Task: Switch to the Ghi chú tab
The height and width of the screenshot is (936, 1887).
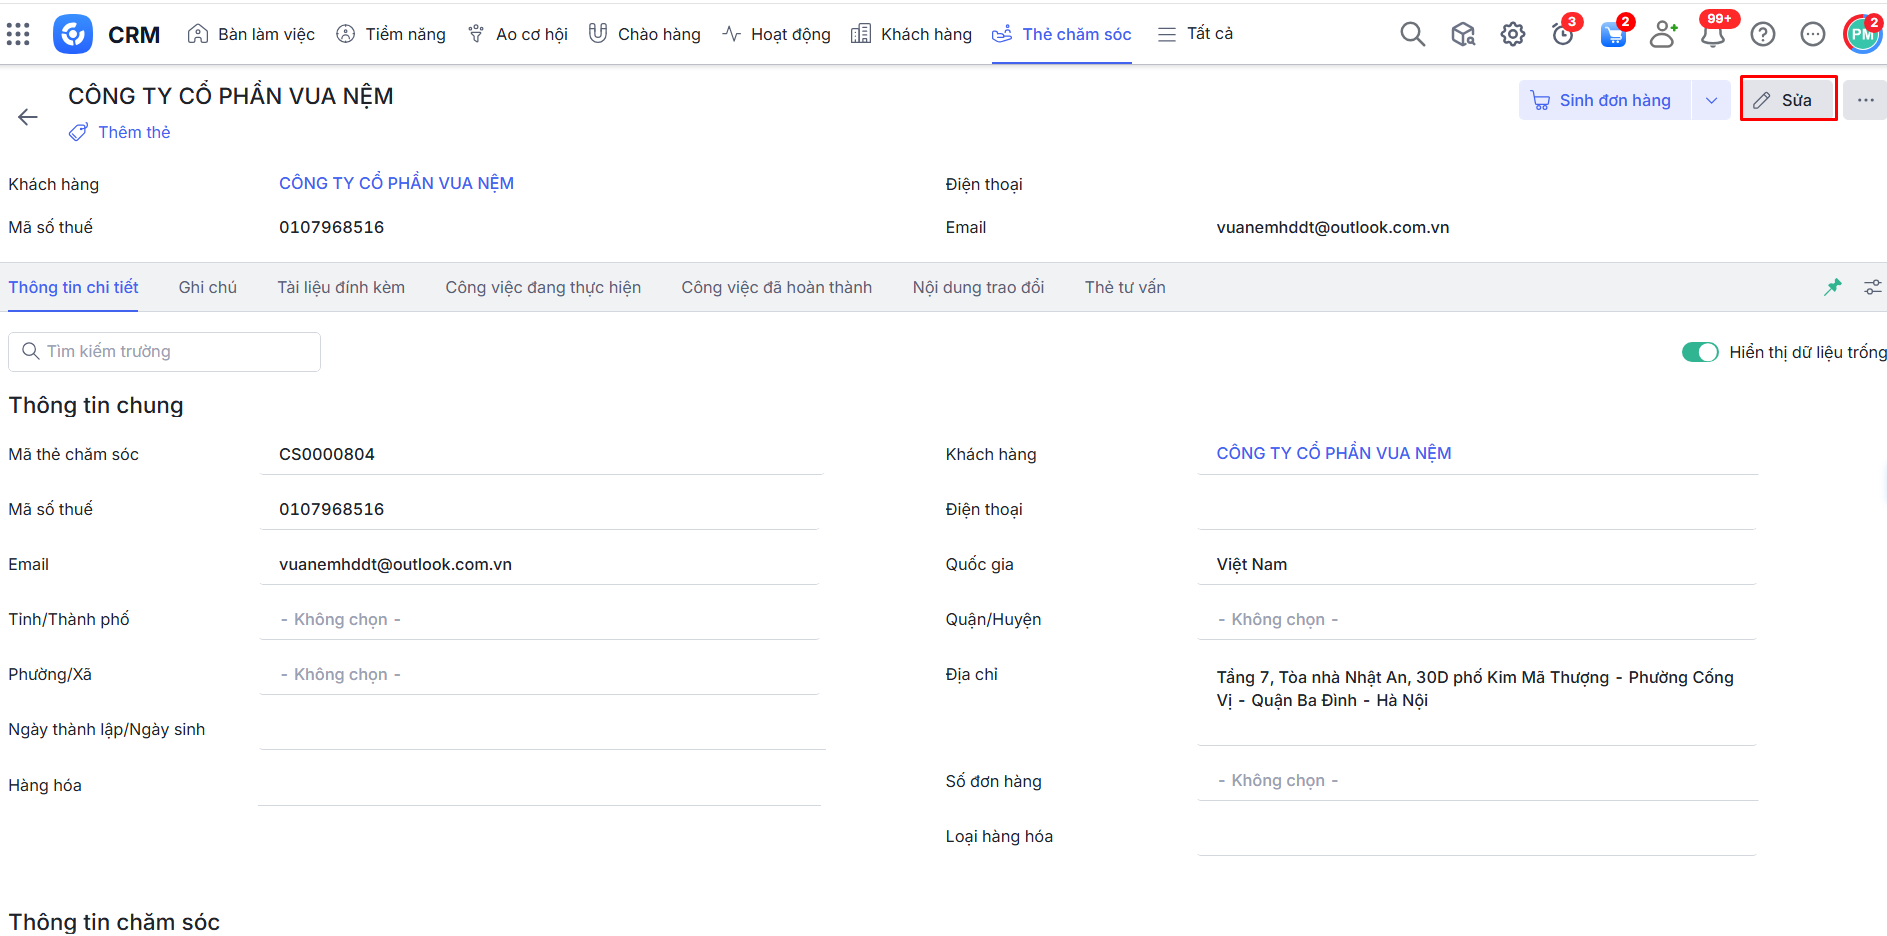Action: pyautogui.click(x=207, y=287)
